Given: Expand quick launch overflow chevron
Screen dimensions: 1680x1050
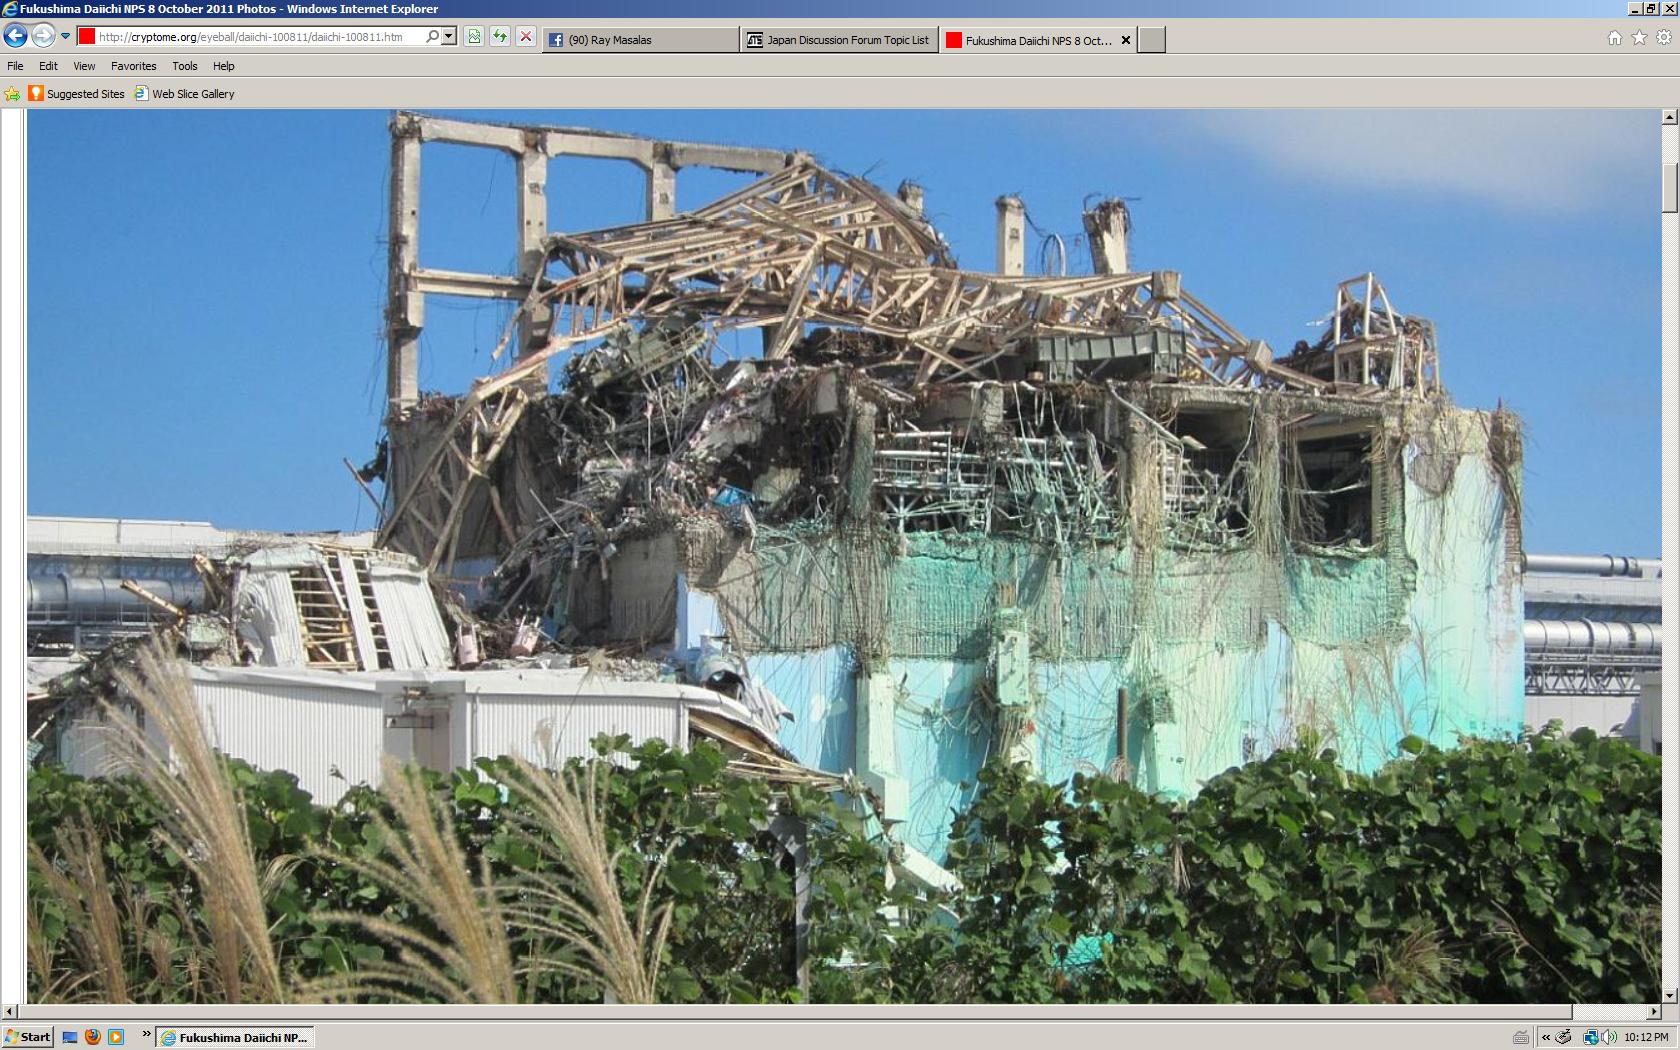Looking at the screenshot, I should coord(147,1034).
